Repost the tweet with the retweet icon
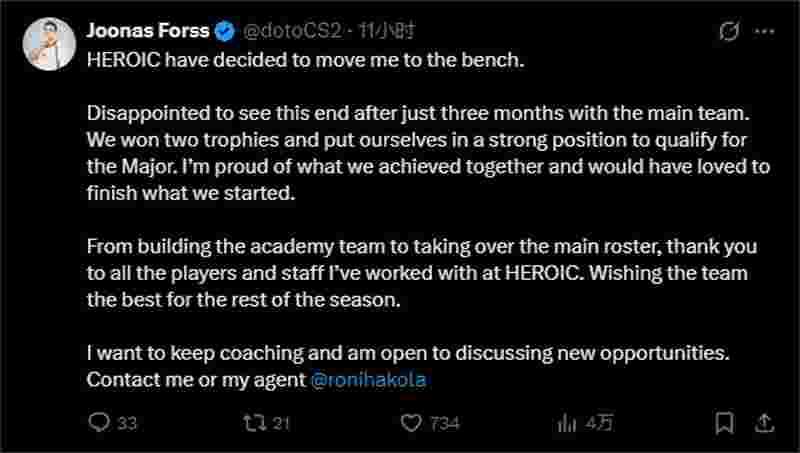This screenshot has width=800, height=453. 254,422
